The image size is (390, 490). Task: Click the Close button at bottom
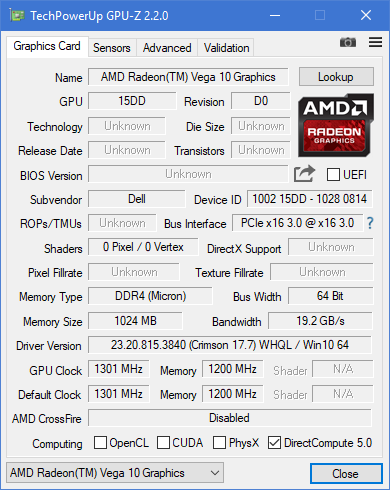tap(346, 473)
